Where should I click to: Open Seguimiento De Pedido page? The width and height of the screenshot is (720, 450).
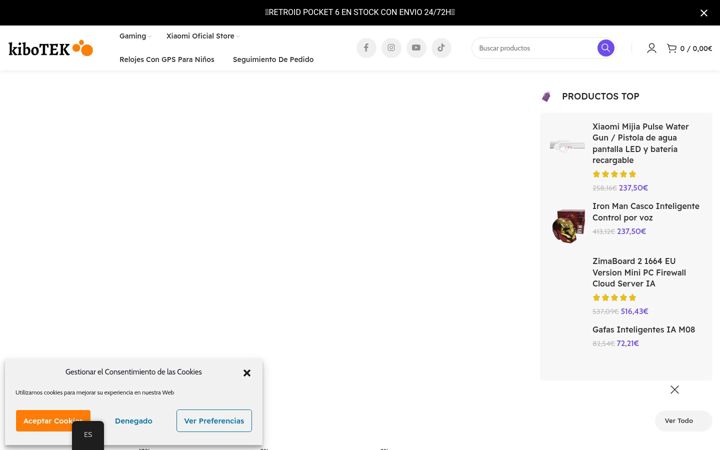273,59
